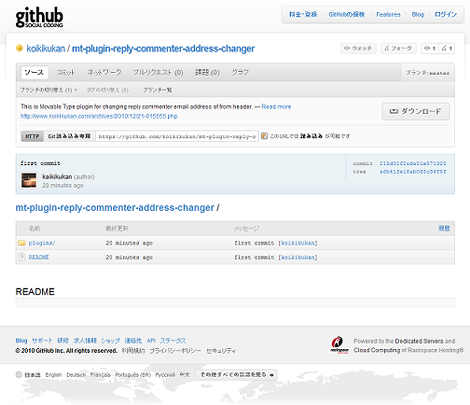The height and width of the screenshot is (405, 470).
Task: Click the GitHub Social Coding logo
Action: point(39,17)
